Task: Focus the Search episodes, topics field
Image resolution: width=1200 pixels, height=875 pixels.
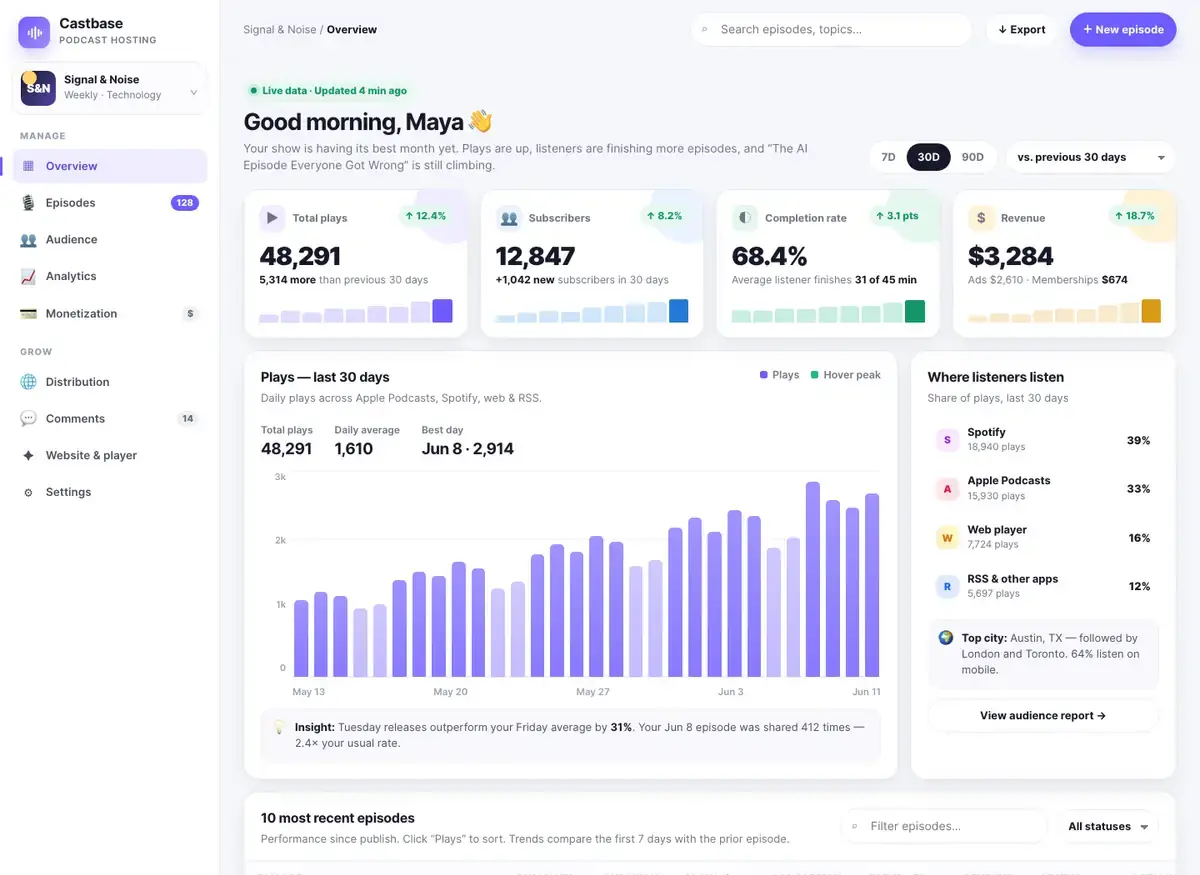Action: [x=831, y=30]
